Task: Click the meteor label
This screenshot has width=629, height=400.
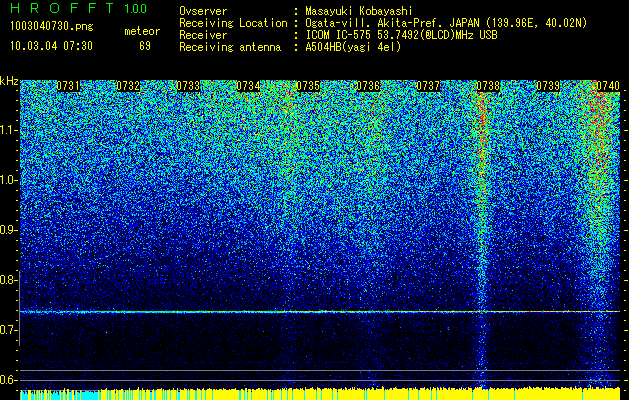Action: click(142, 31)
